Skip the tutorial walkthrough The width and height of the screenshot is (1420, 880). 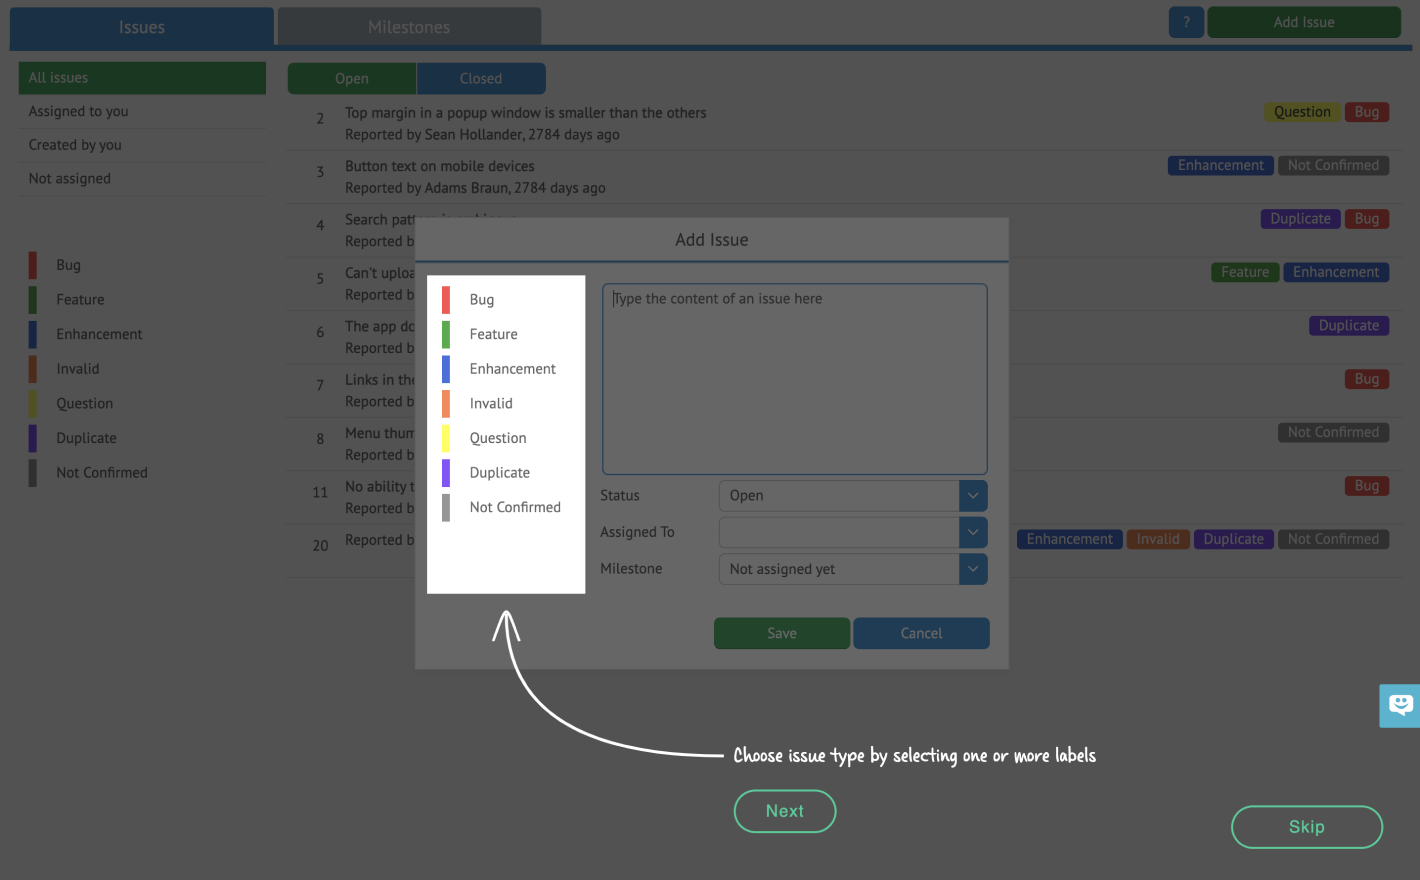coord(1306,827)
